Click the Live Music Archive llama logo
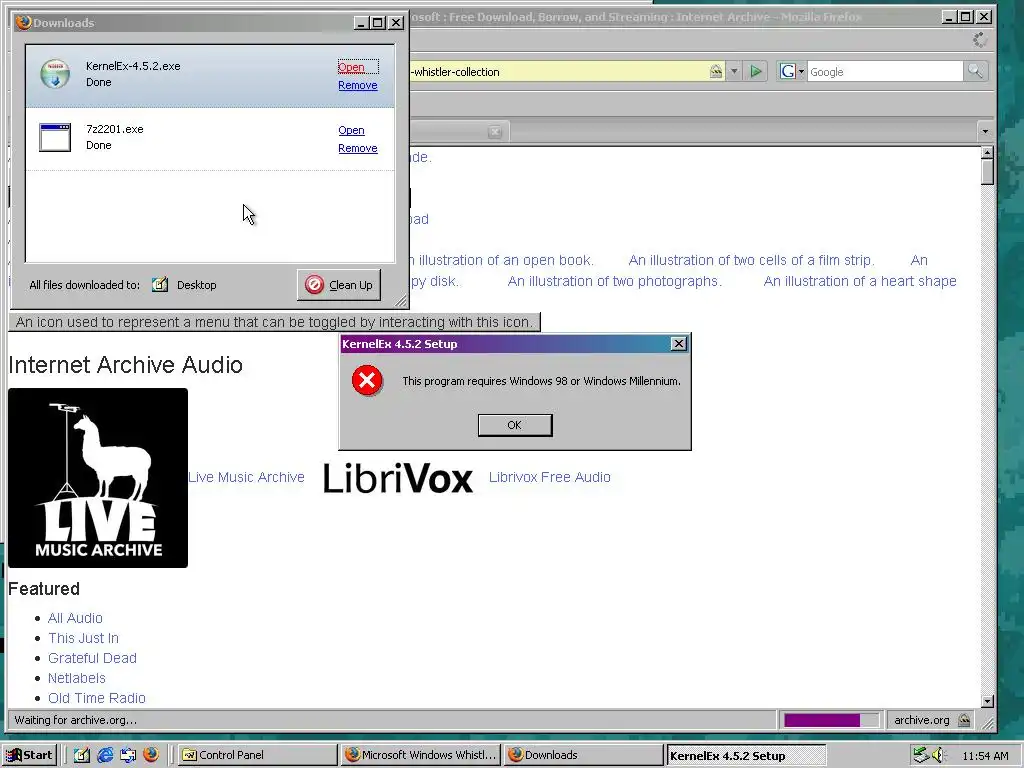 [98, 478]
